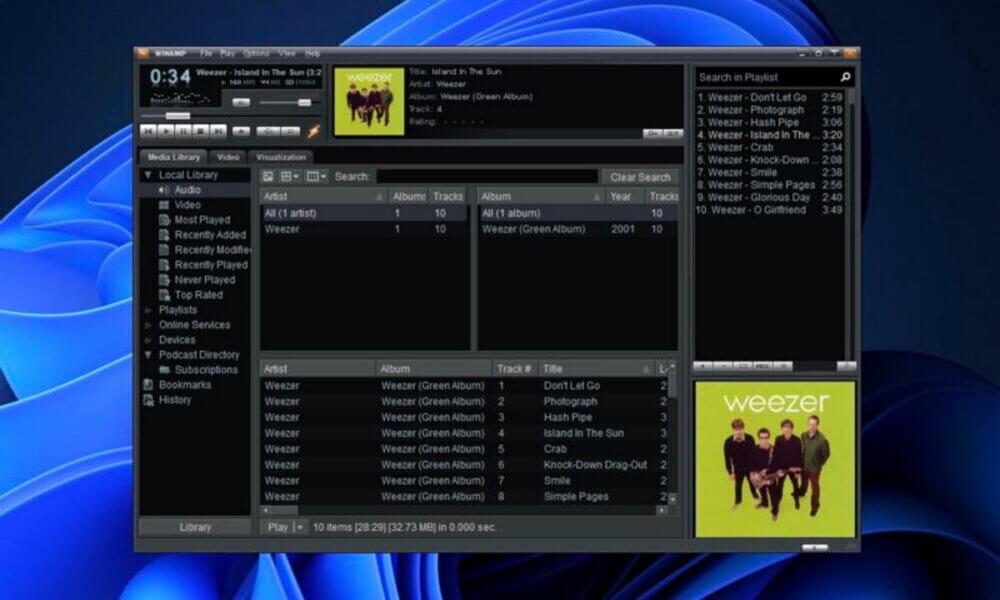Click the magnifier in Search in Playlist
The height and width of the screenshot is (600, 1000).
(x=846, y=77)
